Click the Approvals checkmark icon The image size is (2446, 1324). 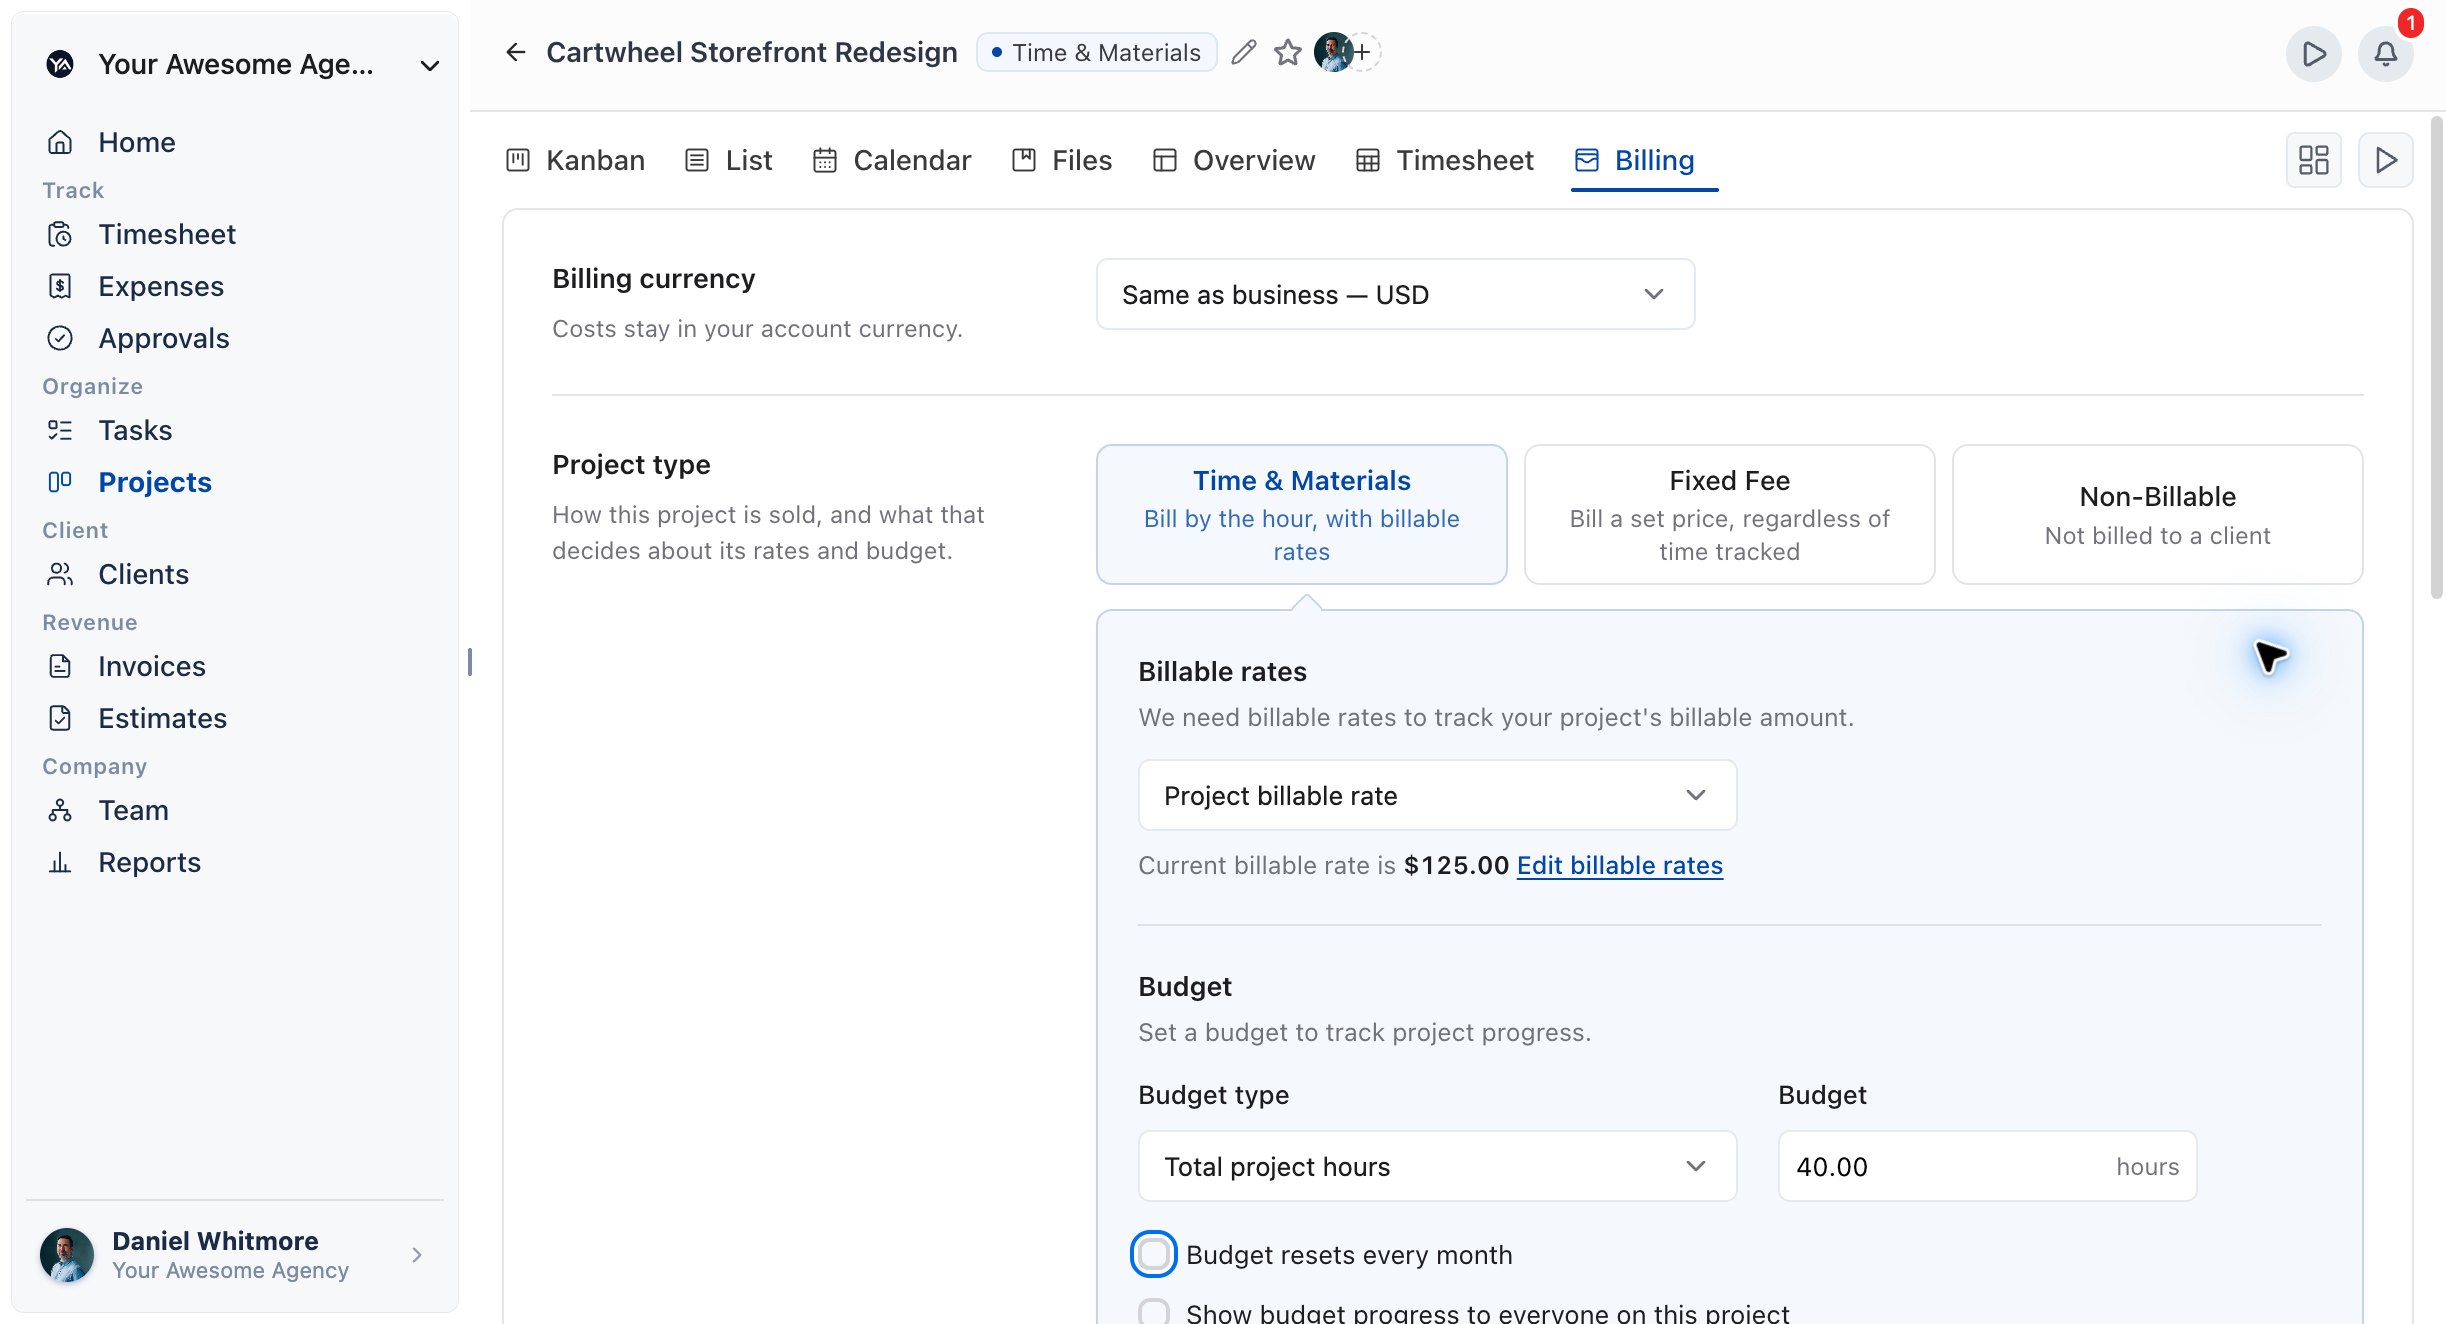tap(60, 338)
